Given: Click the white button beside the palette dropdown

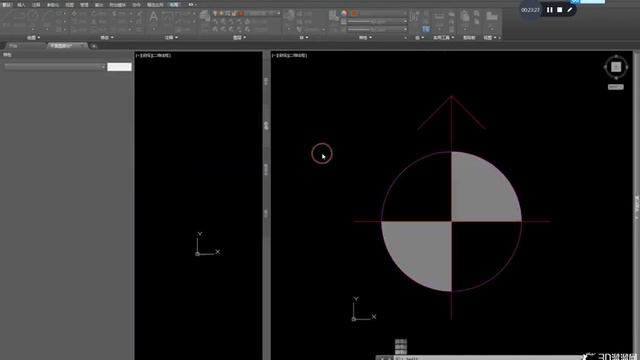Looking at the screenshot, I should click(119, 67).
